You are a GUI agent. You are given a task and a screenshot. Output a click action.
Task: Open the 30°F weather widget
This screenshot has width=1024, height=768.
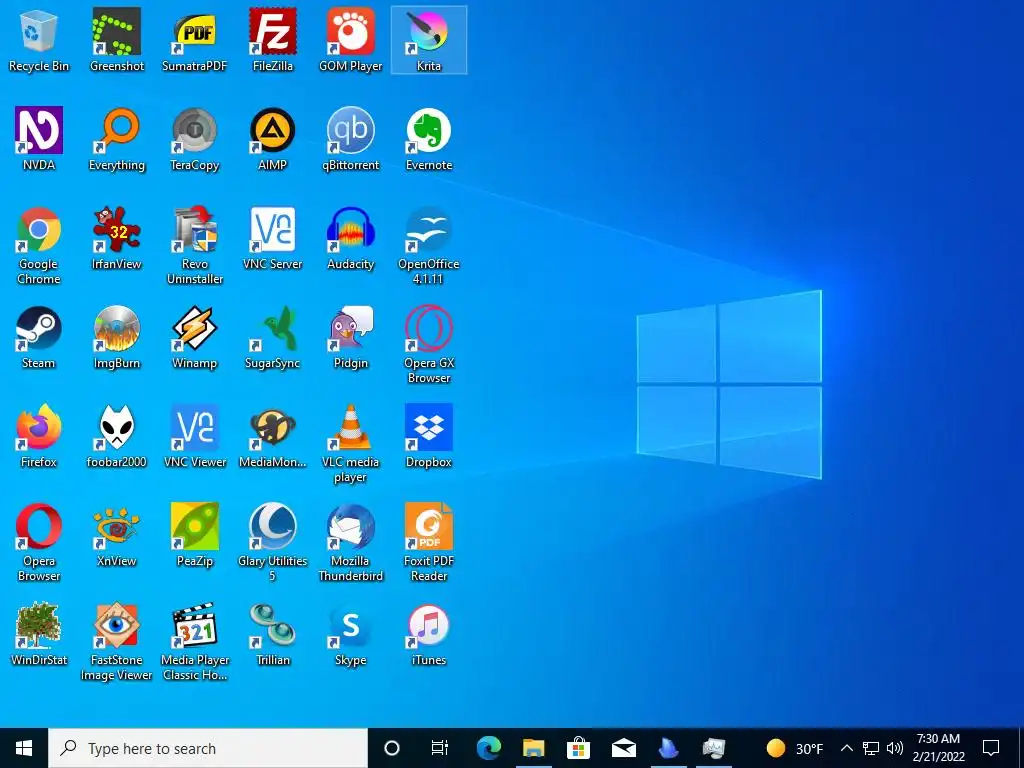click(795, 748)
